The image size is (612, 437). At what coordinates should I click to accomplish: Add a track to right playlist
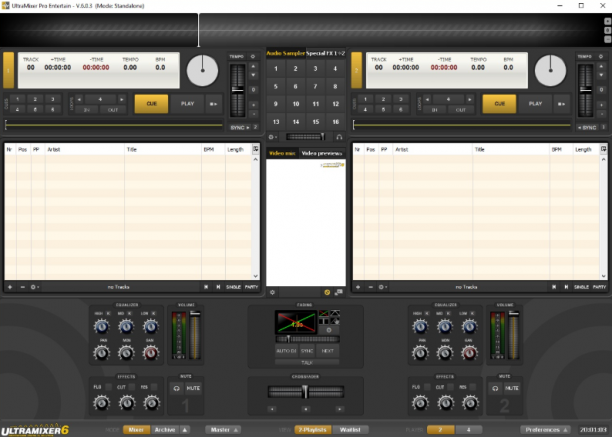358,287
